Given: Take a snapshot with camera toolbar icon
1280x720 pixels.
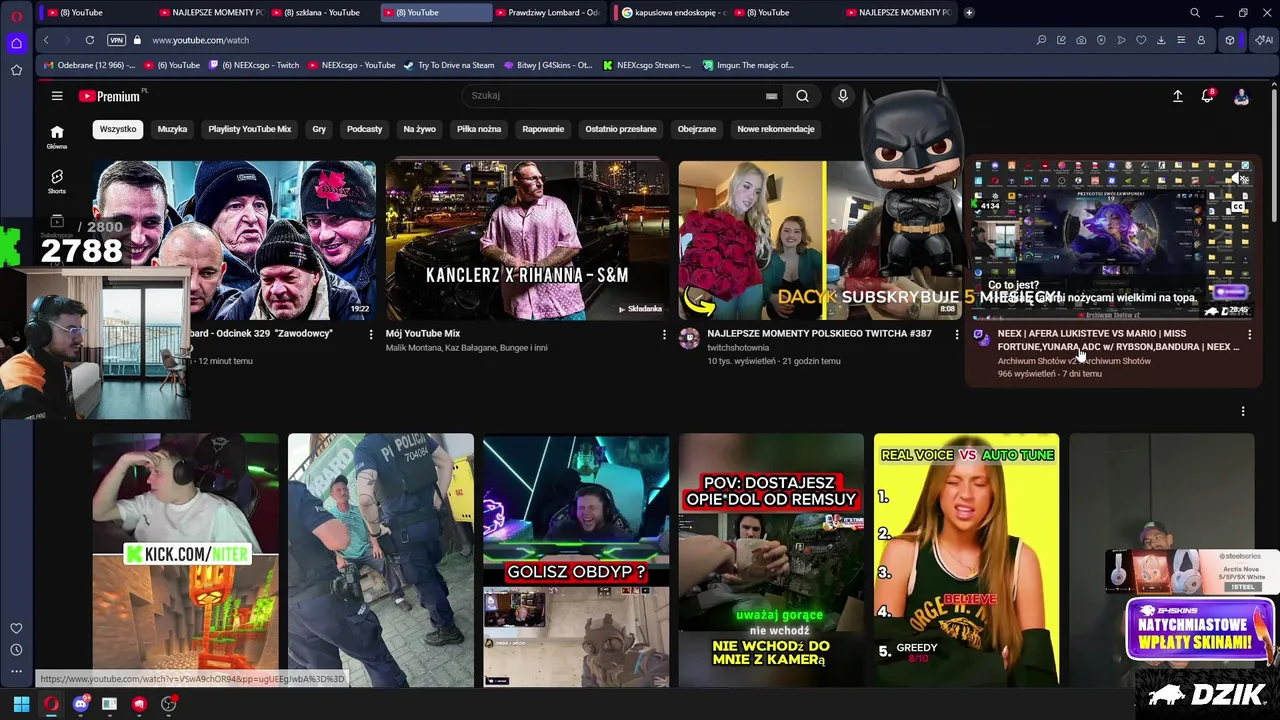Looking at the screenshot, I should [1081, 40].
